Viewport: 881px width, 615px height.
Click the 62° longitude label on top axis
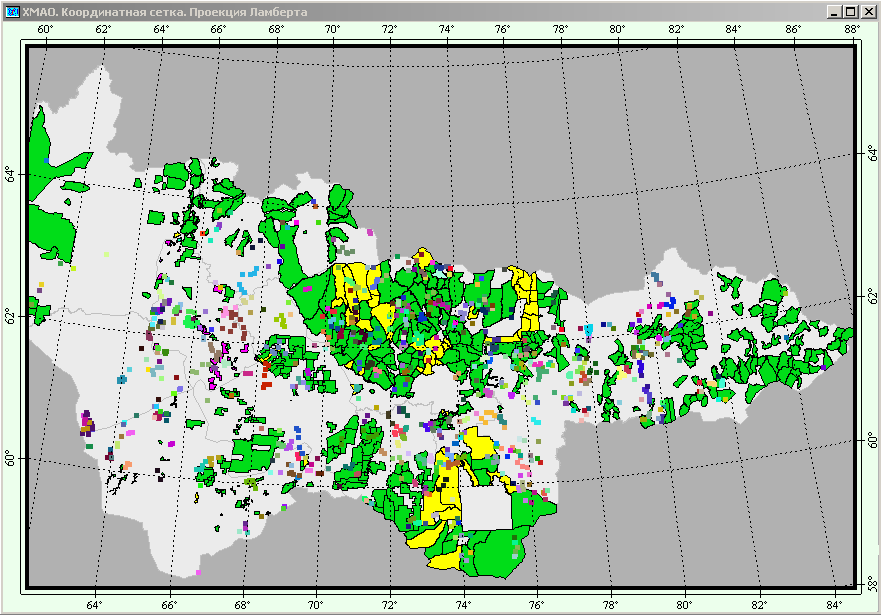point(103,29)
